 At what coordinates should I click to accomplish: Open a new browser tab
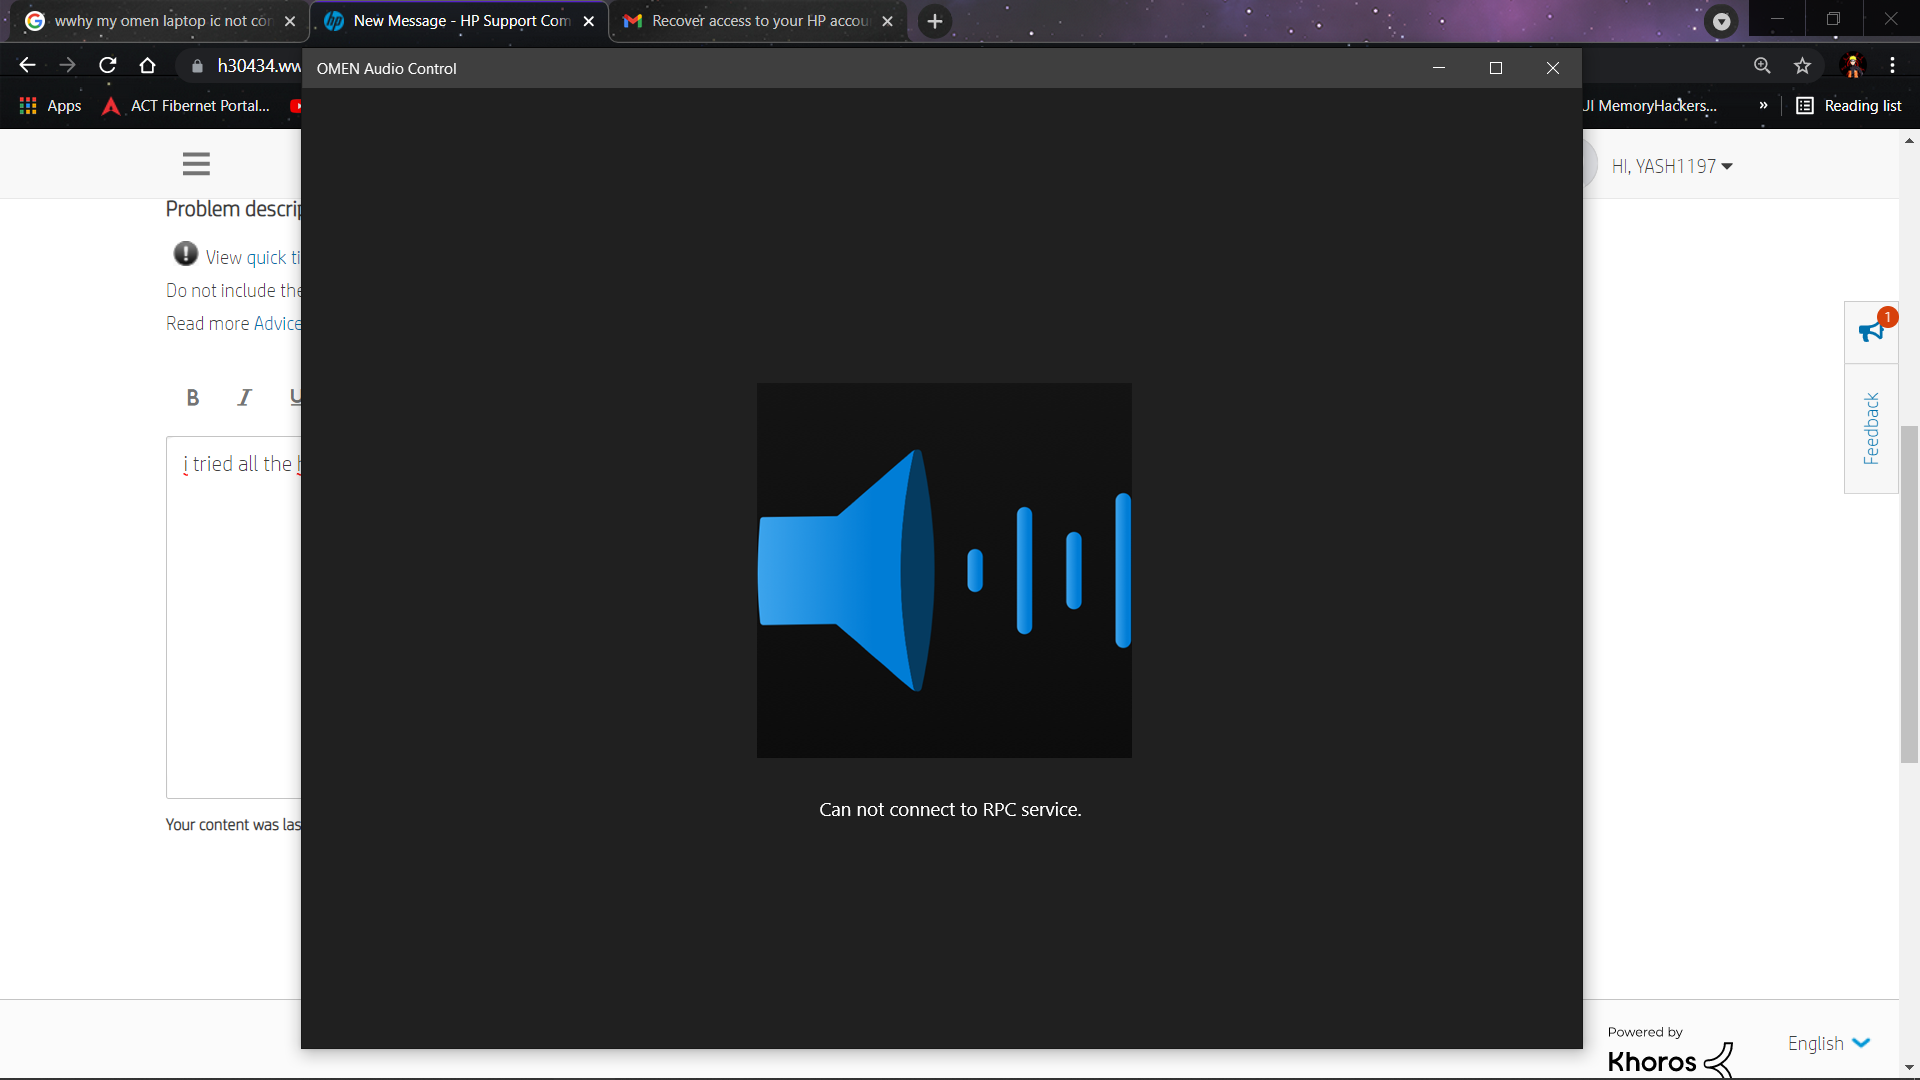pyautogui.click(x=934, y=21)
